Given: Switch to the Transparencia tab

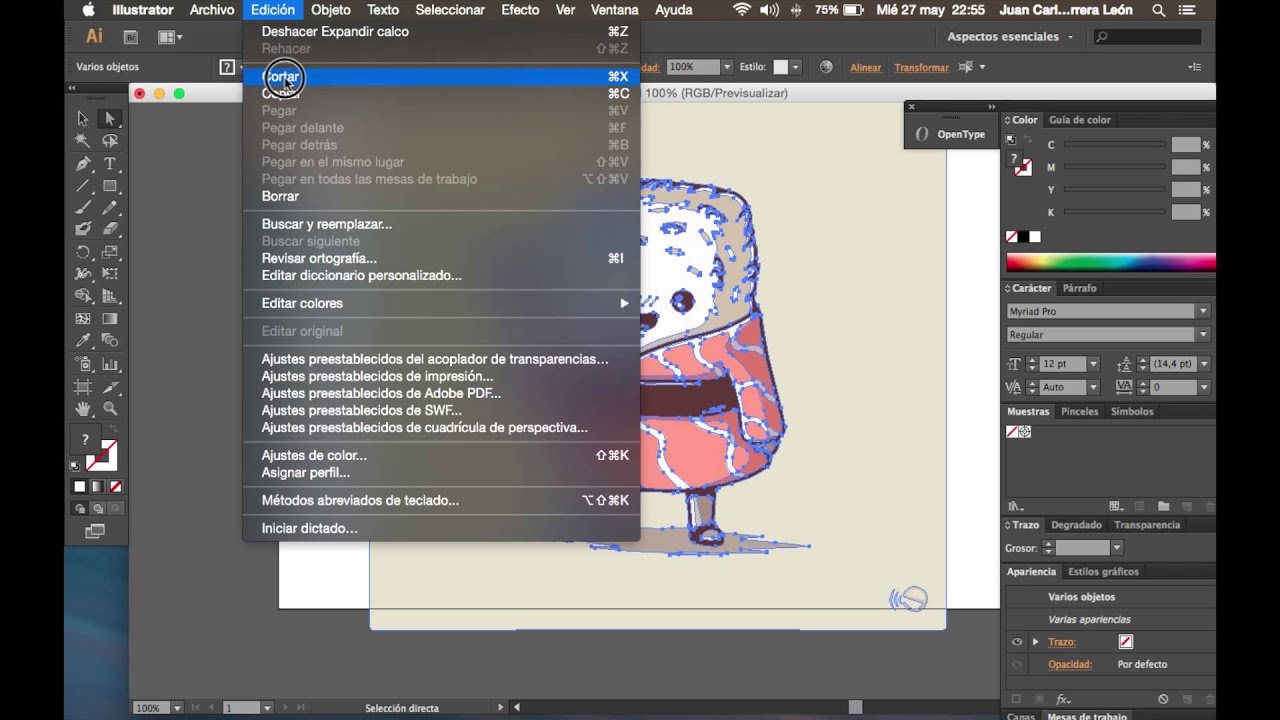Looking at the screenshot, I should (x=1147, y=525).
